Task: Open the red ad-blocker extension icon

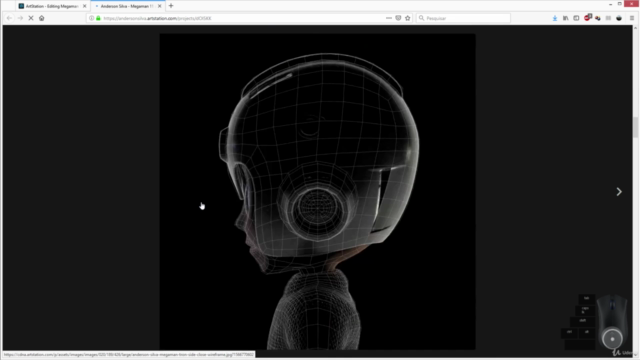Action: click(x=587, y=18)
